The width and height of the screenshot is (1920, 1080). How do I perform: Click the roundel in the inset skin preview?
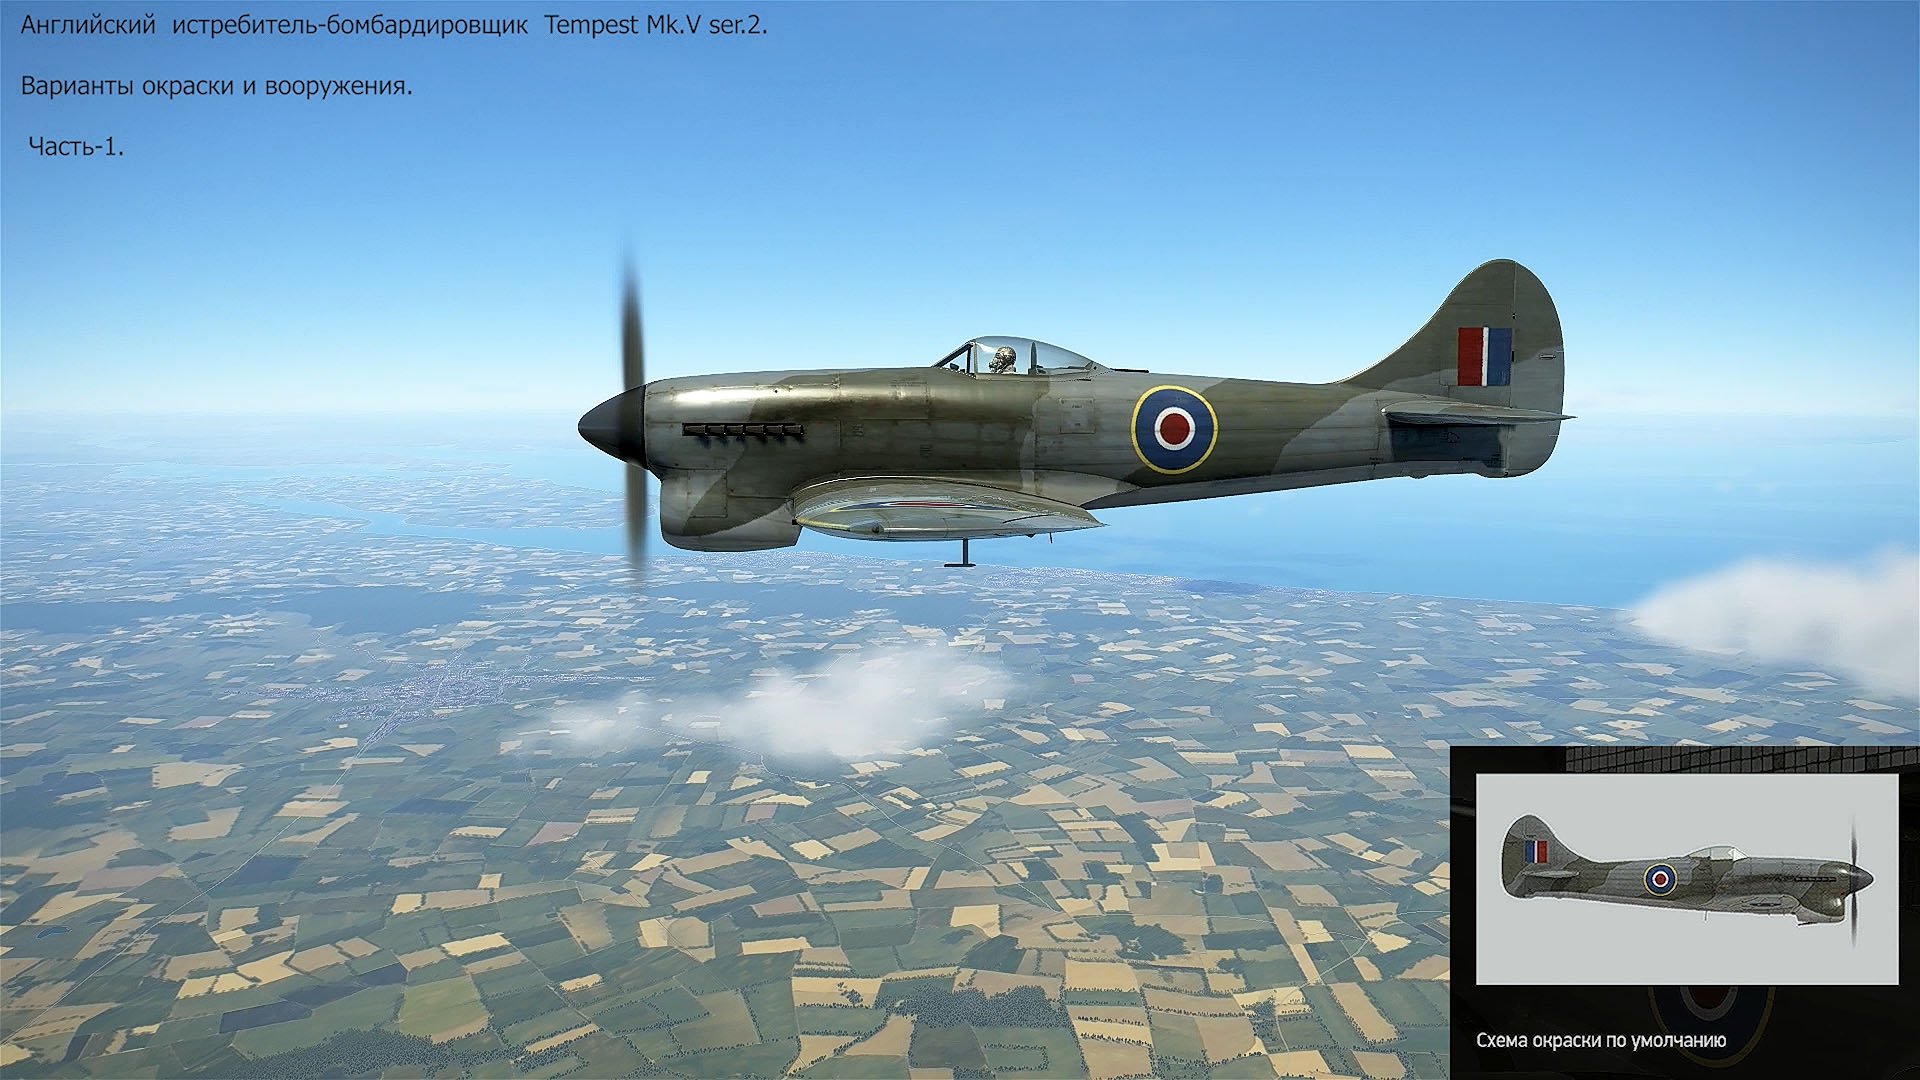click(x=1660, y=879)
